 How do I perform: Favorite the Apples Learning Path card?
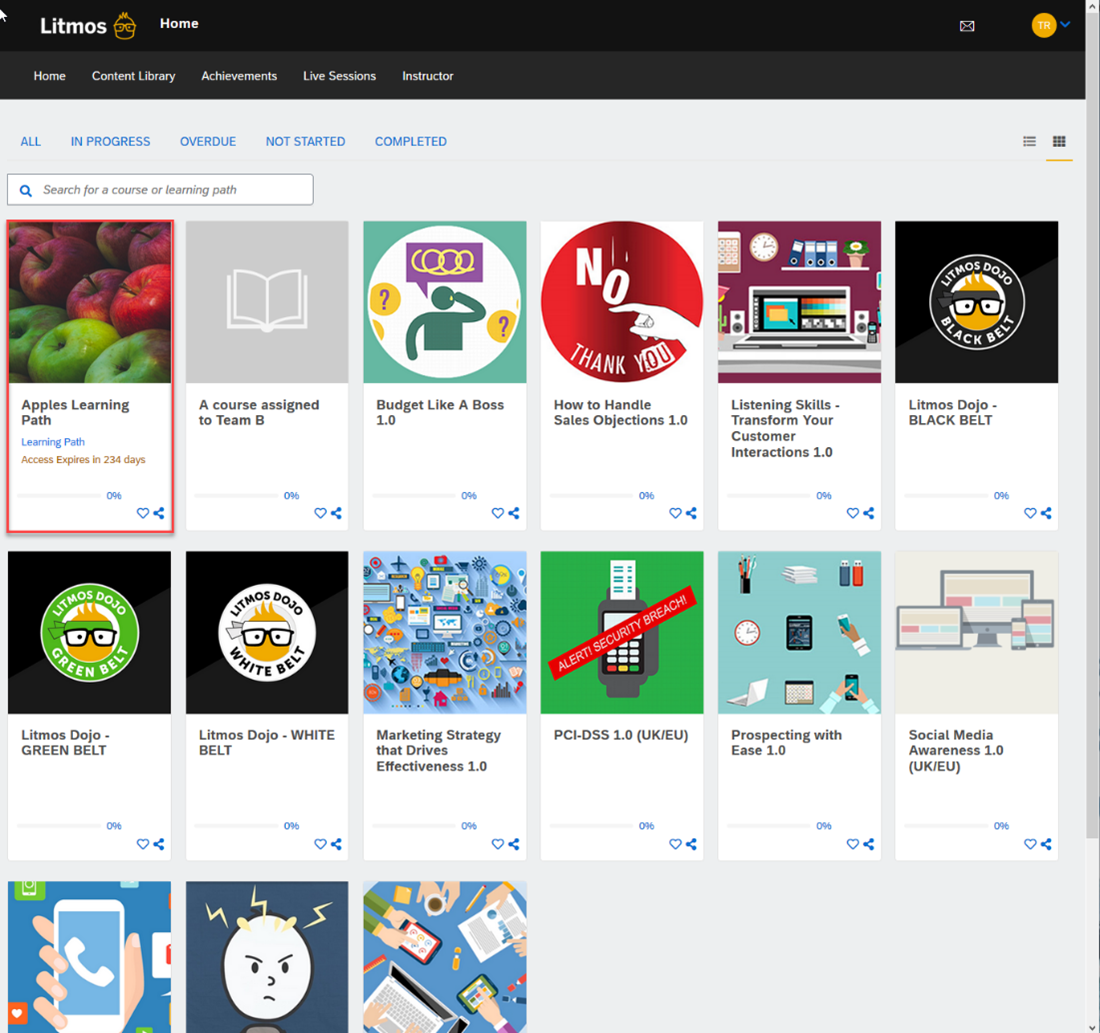(142, 513)
